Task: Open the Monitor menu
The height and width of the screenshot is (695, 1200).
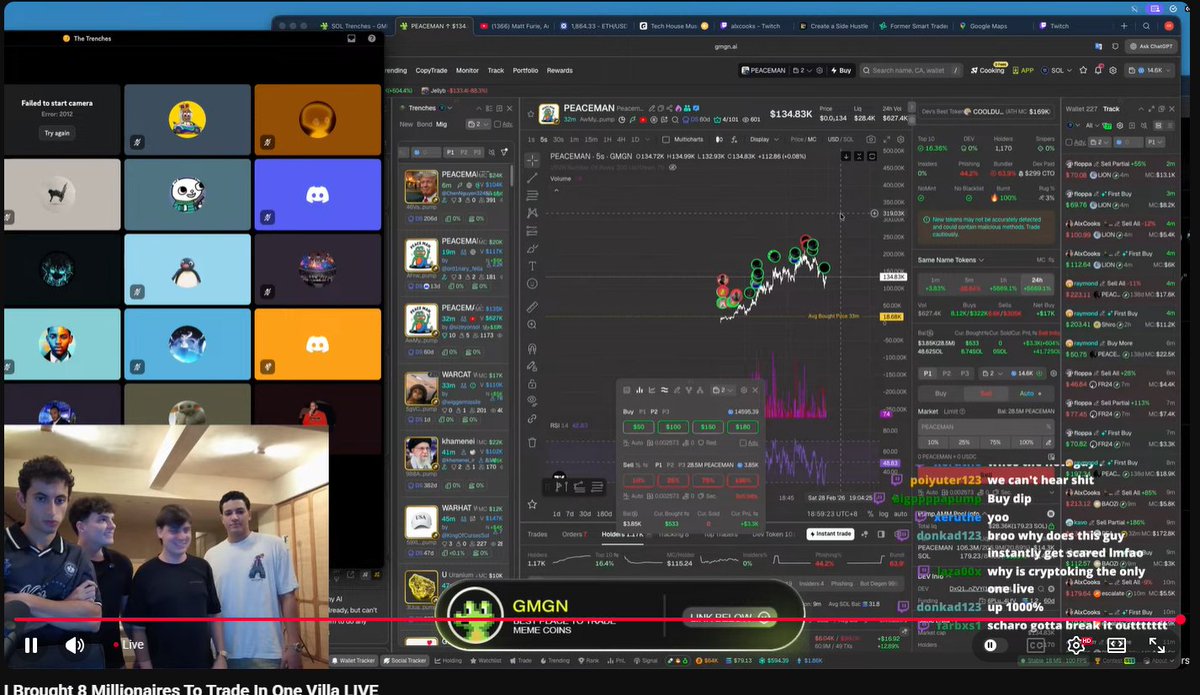Action: coord(467,70)
